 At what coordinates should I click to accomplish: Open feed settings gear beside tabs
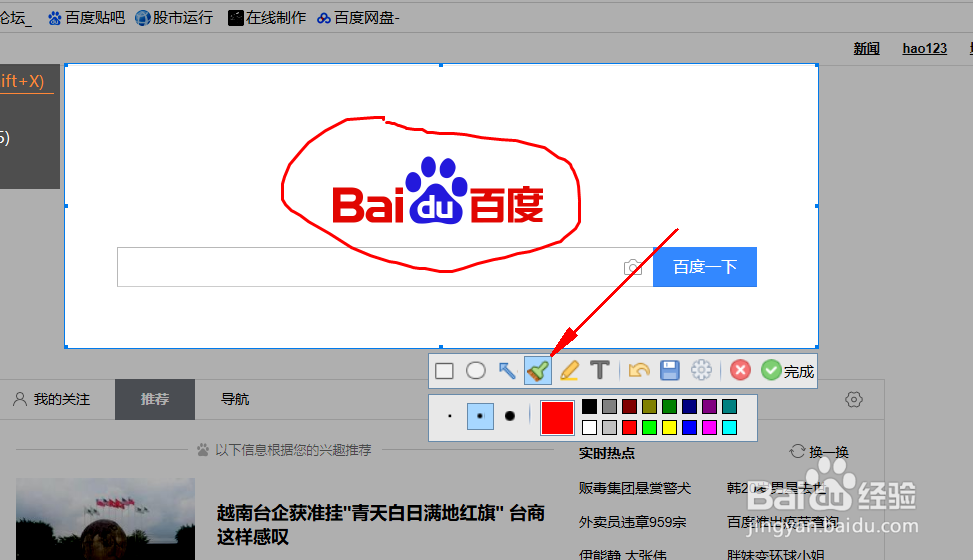tap(854, 399)
